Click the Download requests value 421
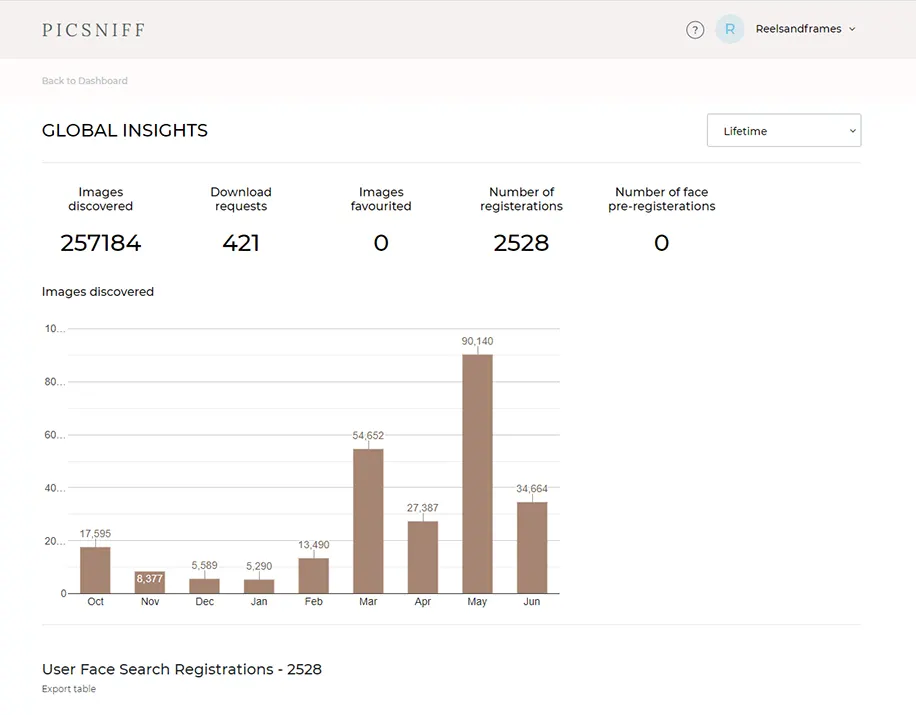Screen dimensions: 916x715 [241, 243]
